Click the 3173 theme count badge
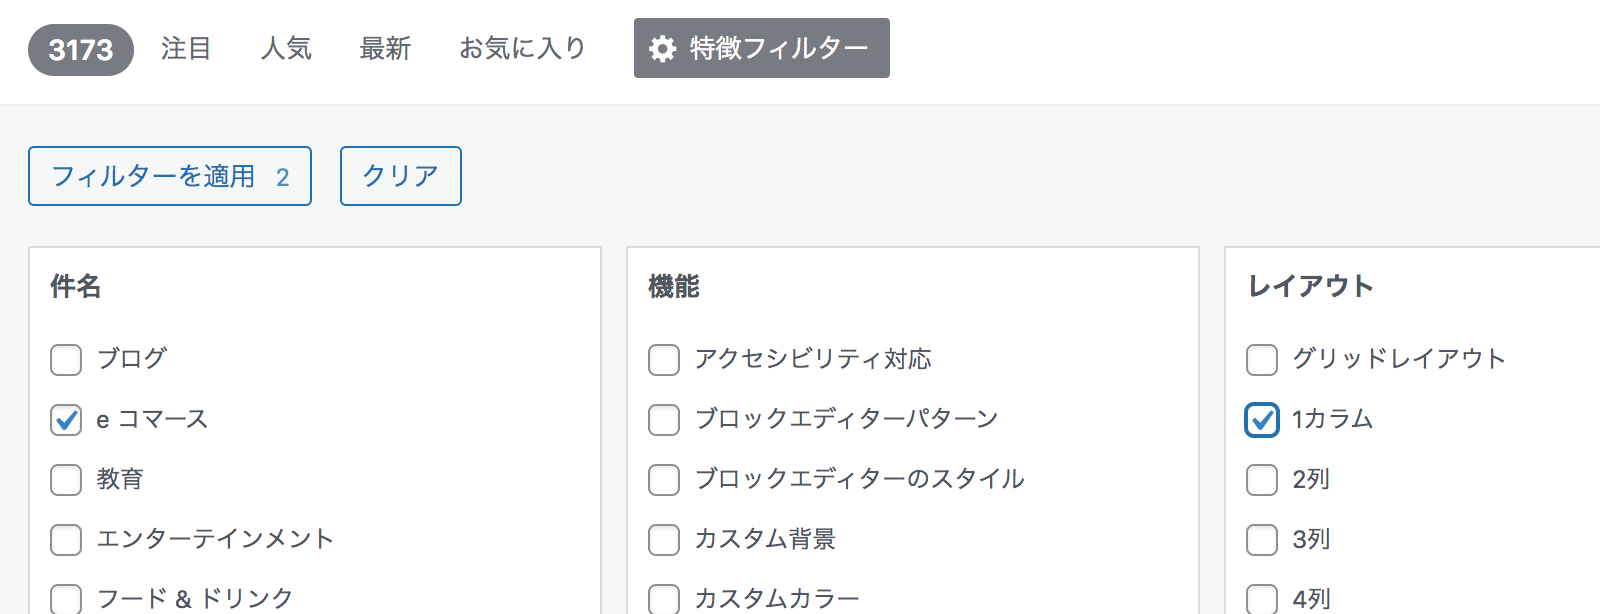This screenshot has height=614, width=1600. 81,50
